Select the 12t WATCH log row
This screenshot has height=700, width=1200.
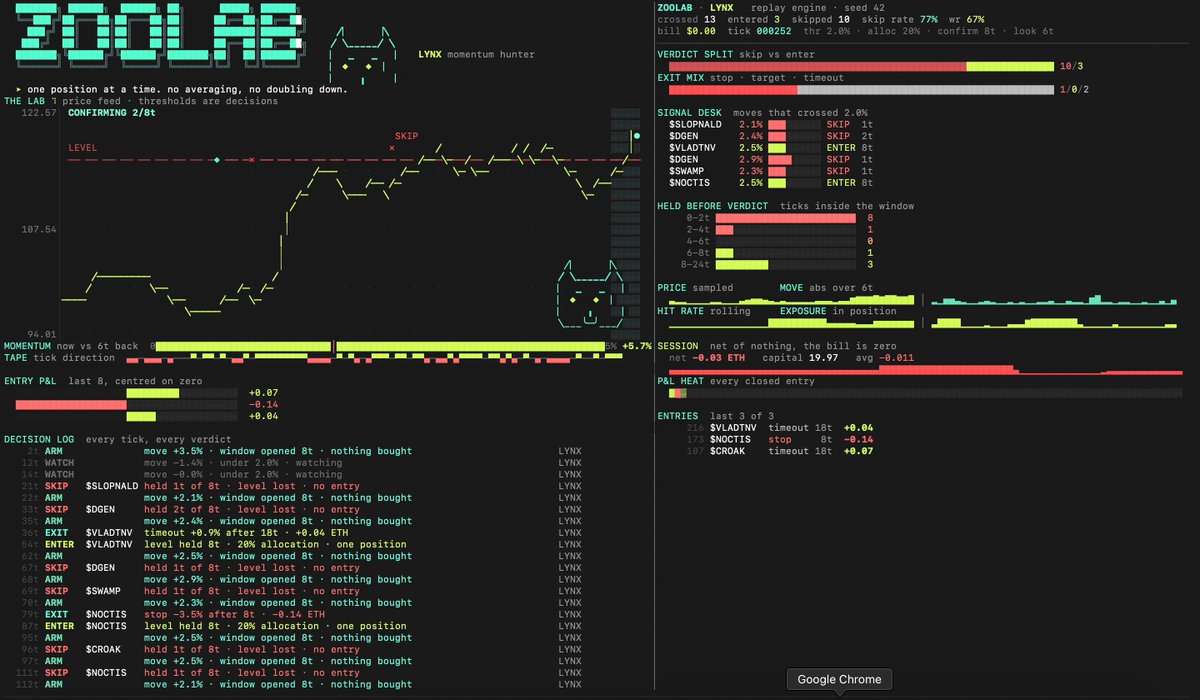point(305,463)
